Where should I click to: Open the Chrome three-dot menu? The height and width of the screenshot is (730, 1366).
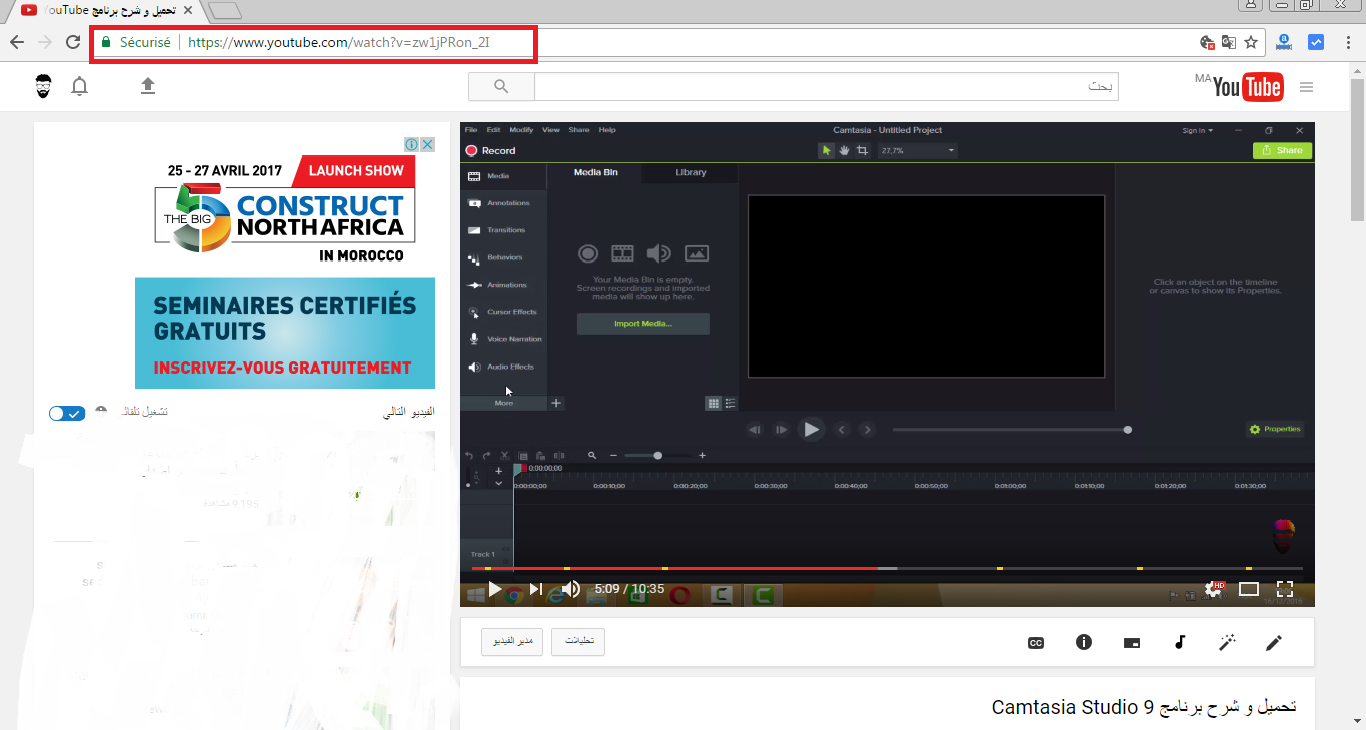coord(1348,43)
